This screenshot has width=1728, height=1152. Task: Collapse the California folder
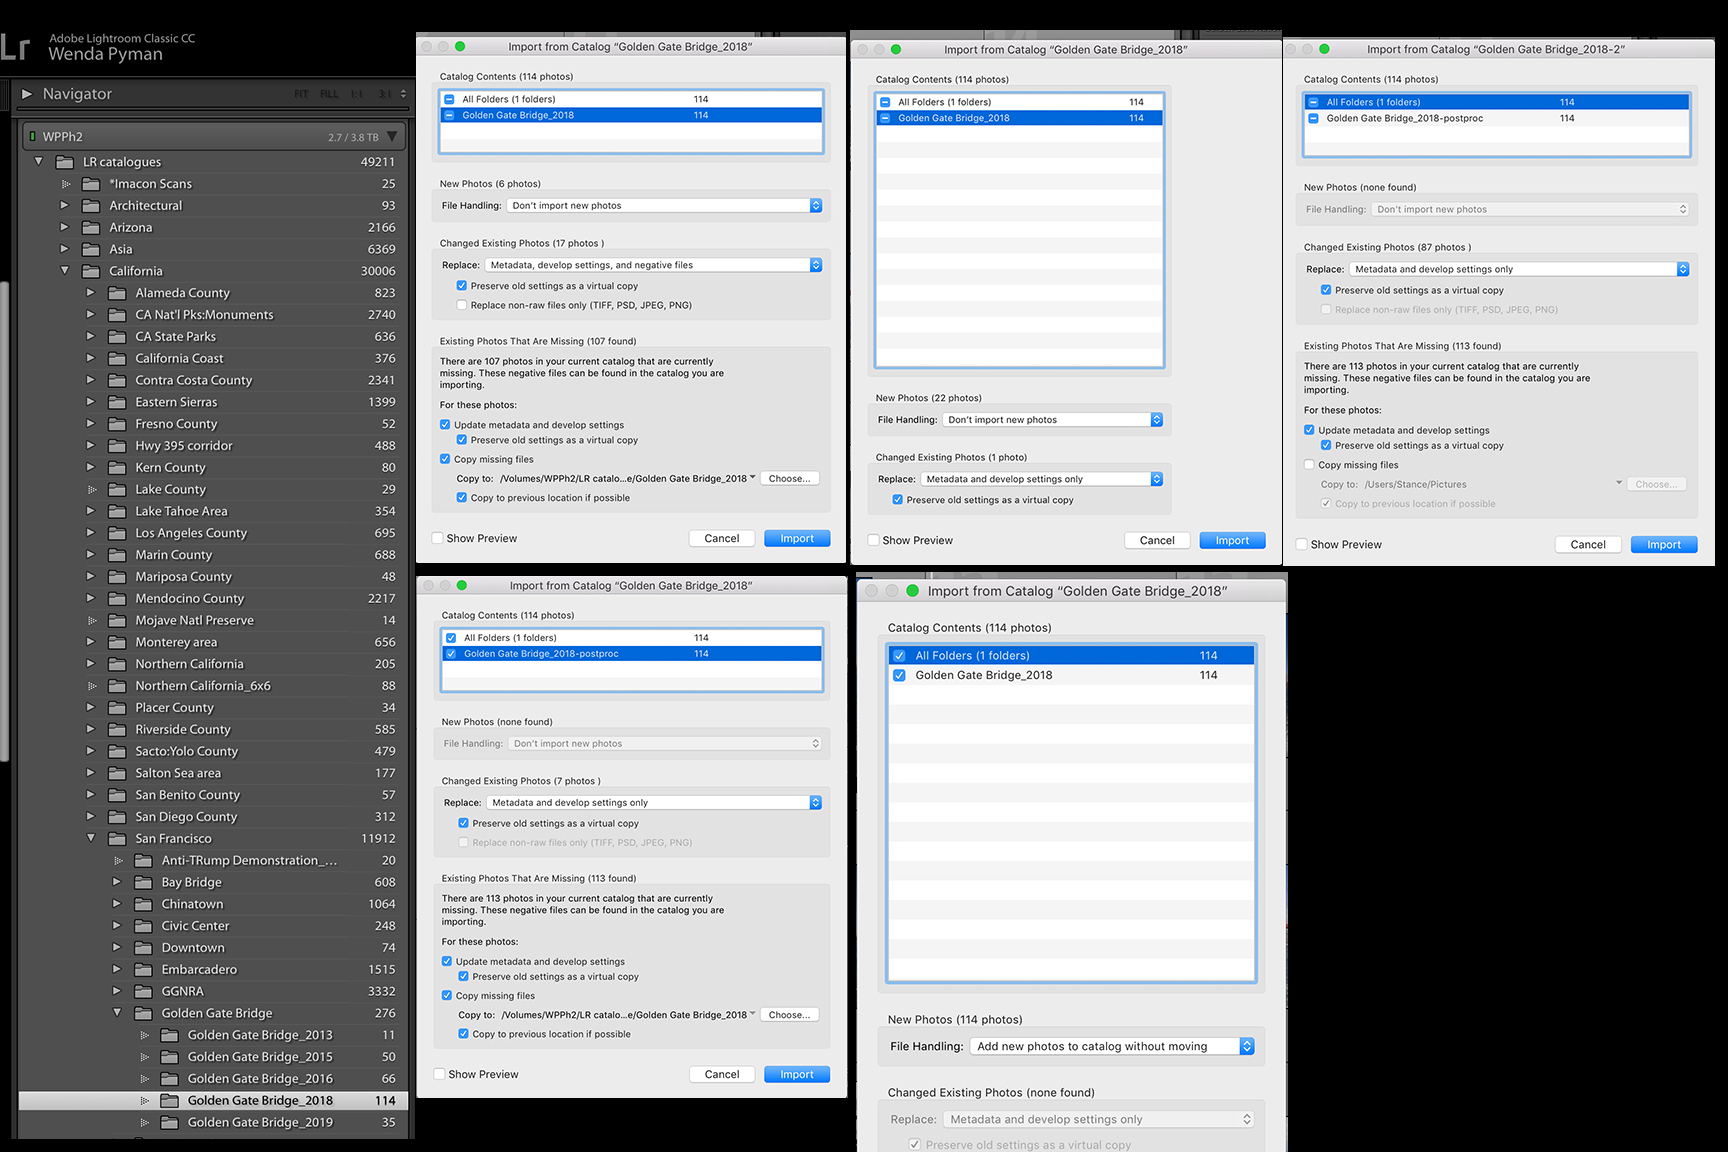pos(65,271)
